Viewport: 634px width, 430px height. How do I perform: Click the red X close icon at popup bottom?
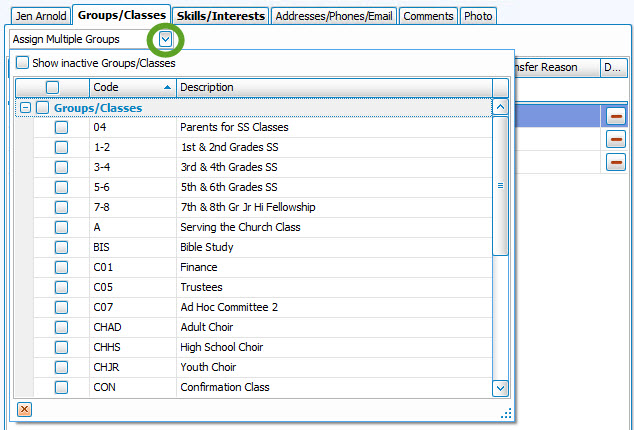click(25, 409)
